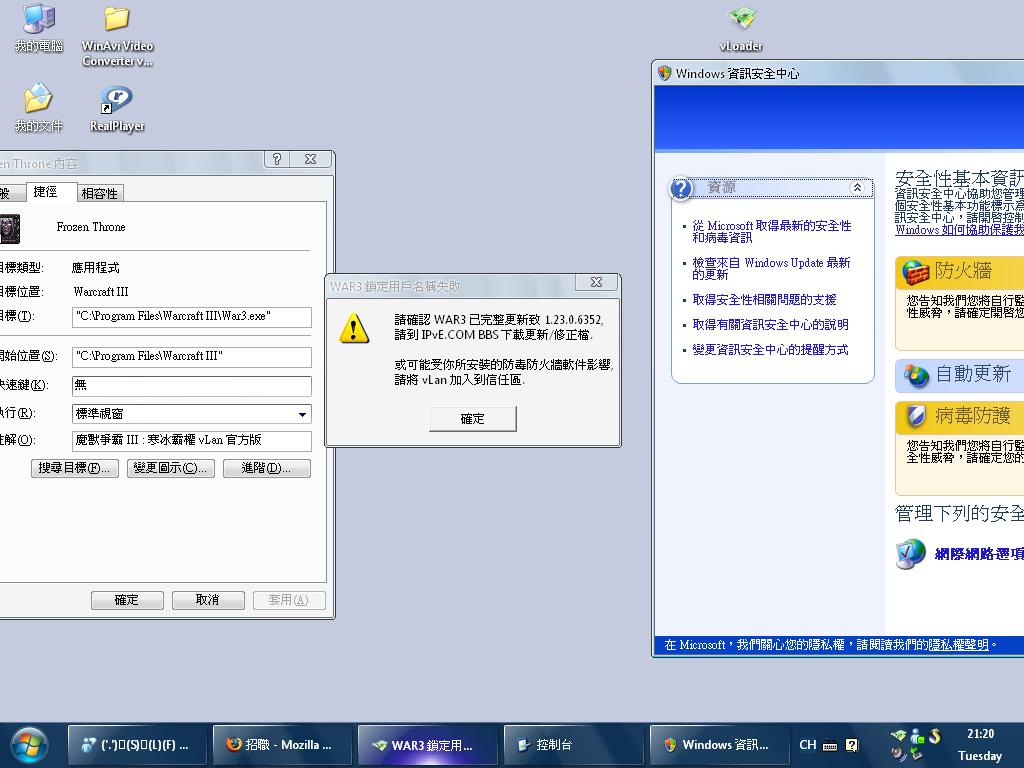Open the 我的電腦 desktop icon

point(38,20)
